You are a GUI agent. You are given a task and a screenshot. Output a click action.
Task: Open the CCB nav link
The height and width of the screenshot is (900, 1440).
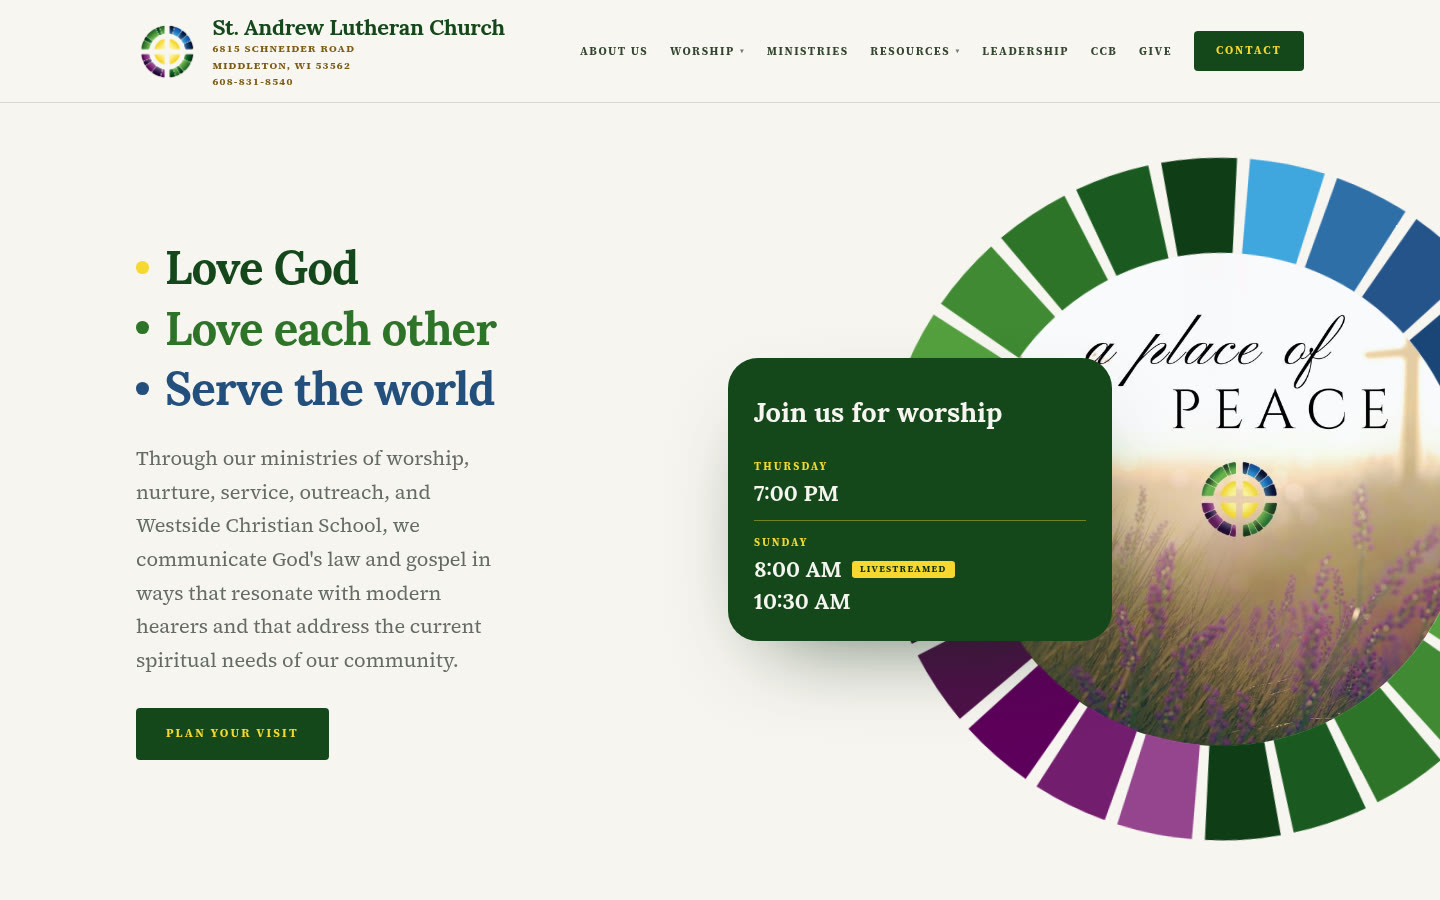(x=1103, y=51)
